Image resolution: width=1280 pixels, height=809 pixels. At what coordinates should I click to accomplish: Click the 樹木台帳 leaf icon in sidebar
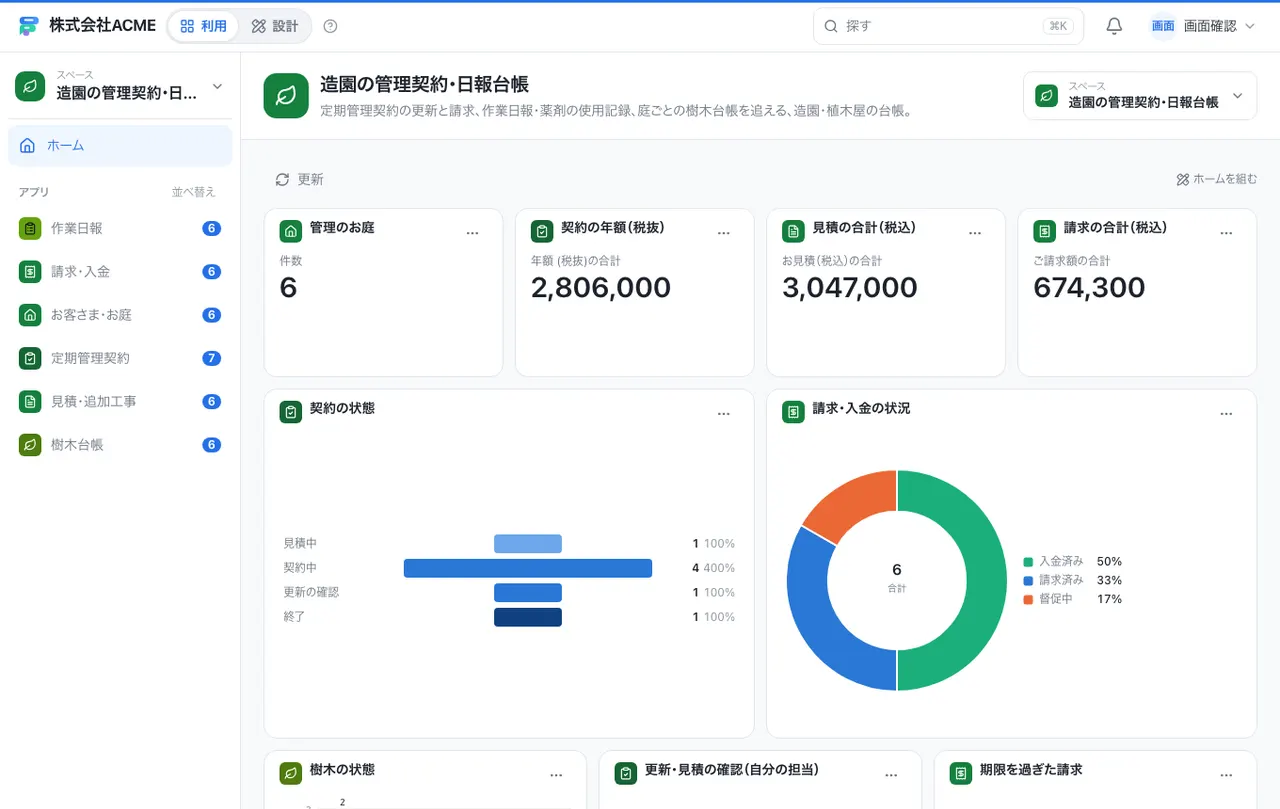tap(30, 444)
